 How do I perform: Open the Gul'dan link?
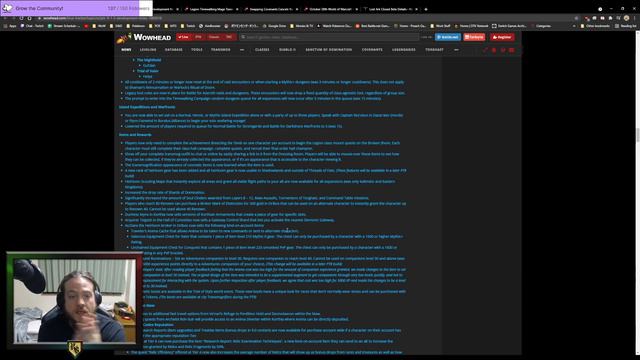[149, 65]
